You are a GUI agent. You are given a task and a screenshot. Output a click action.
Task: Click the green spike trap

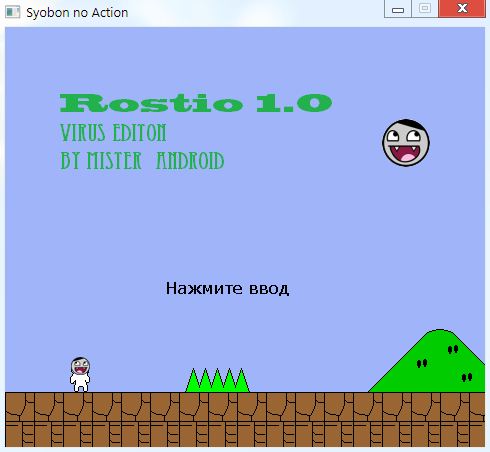[x=217, y=380]
